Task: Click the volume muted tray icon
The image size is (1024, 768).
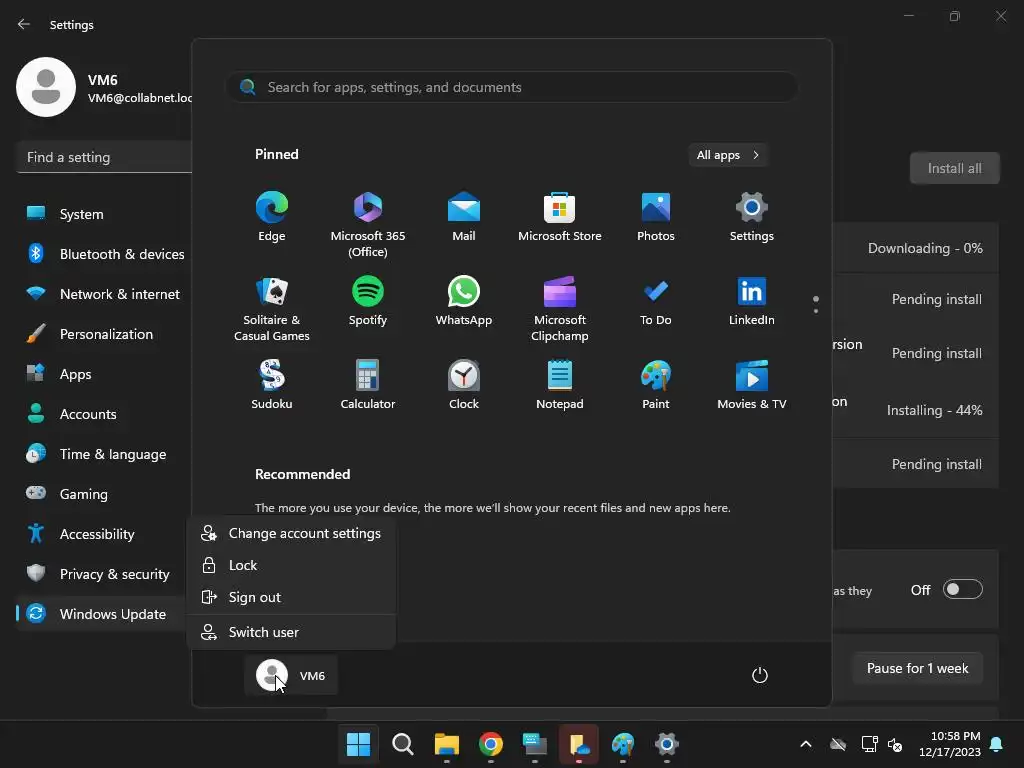Action: pos(895,744)
